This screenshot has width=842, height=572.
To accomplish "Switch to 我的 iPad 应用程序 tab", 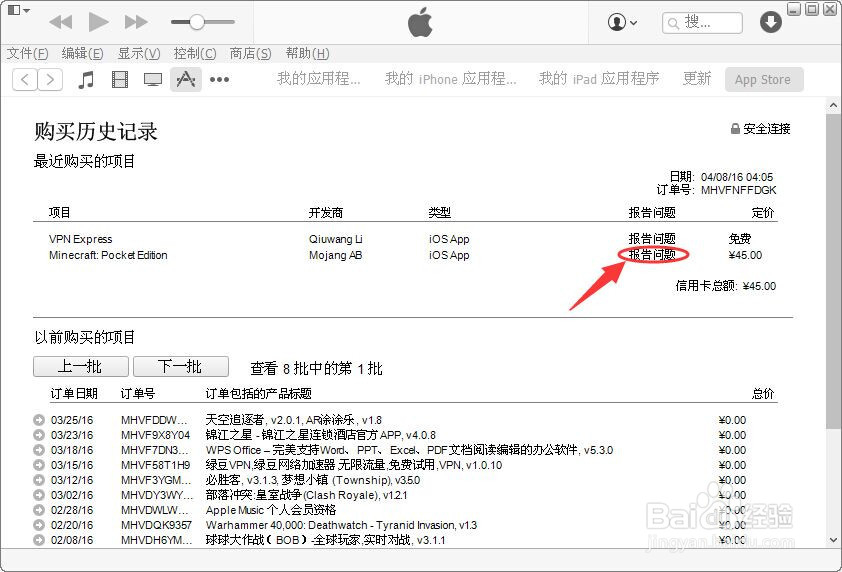I will point(599,79).
